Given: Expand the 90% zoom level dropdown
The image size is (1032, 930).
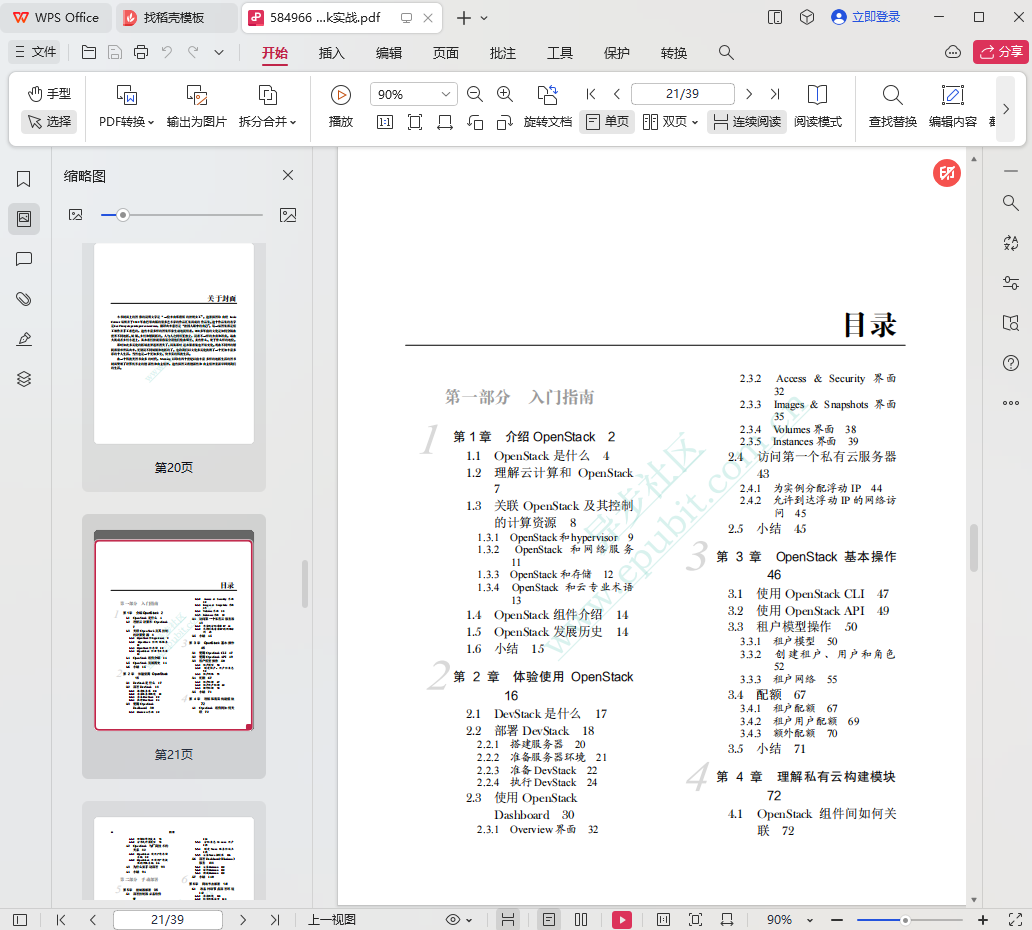Looking at the screenshot, I should 445,94.
